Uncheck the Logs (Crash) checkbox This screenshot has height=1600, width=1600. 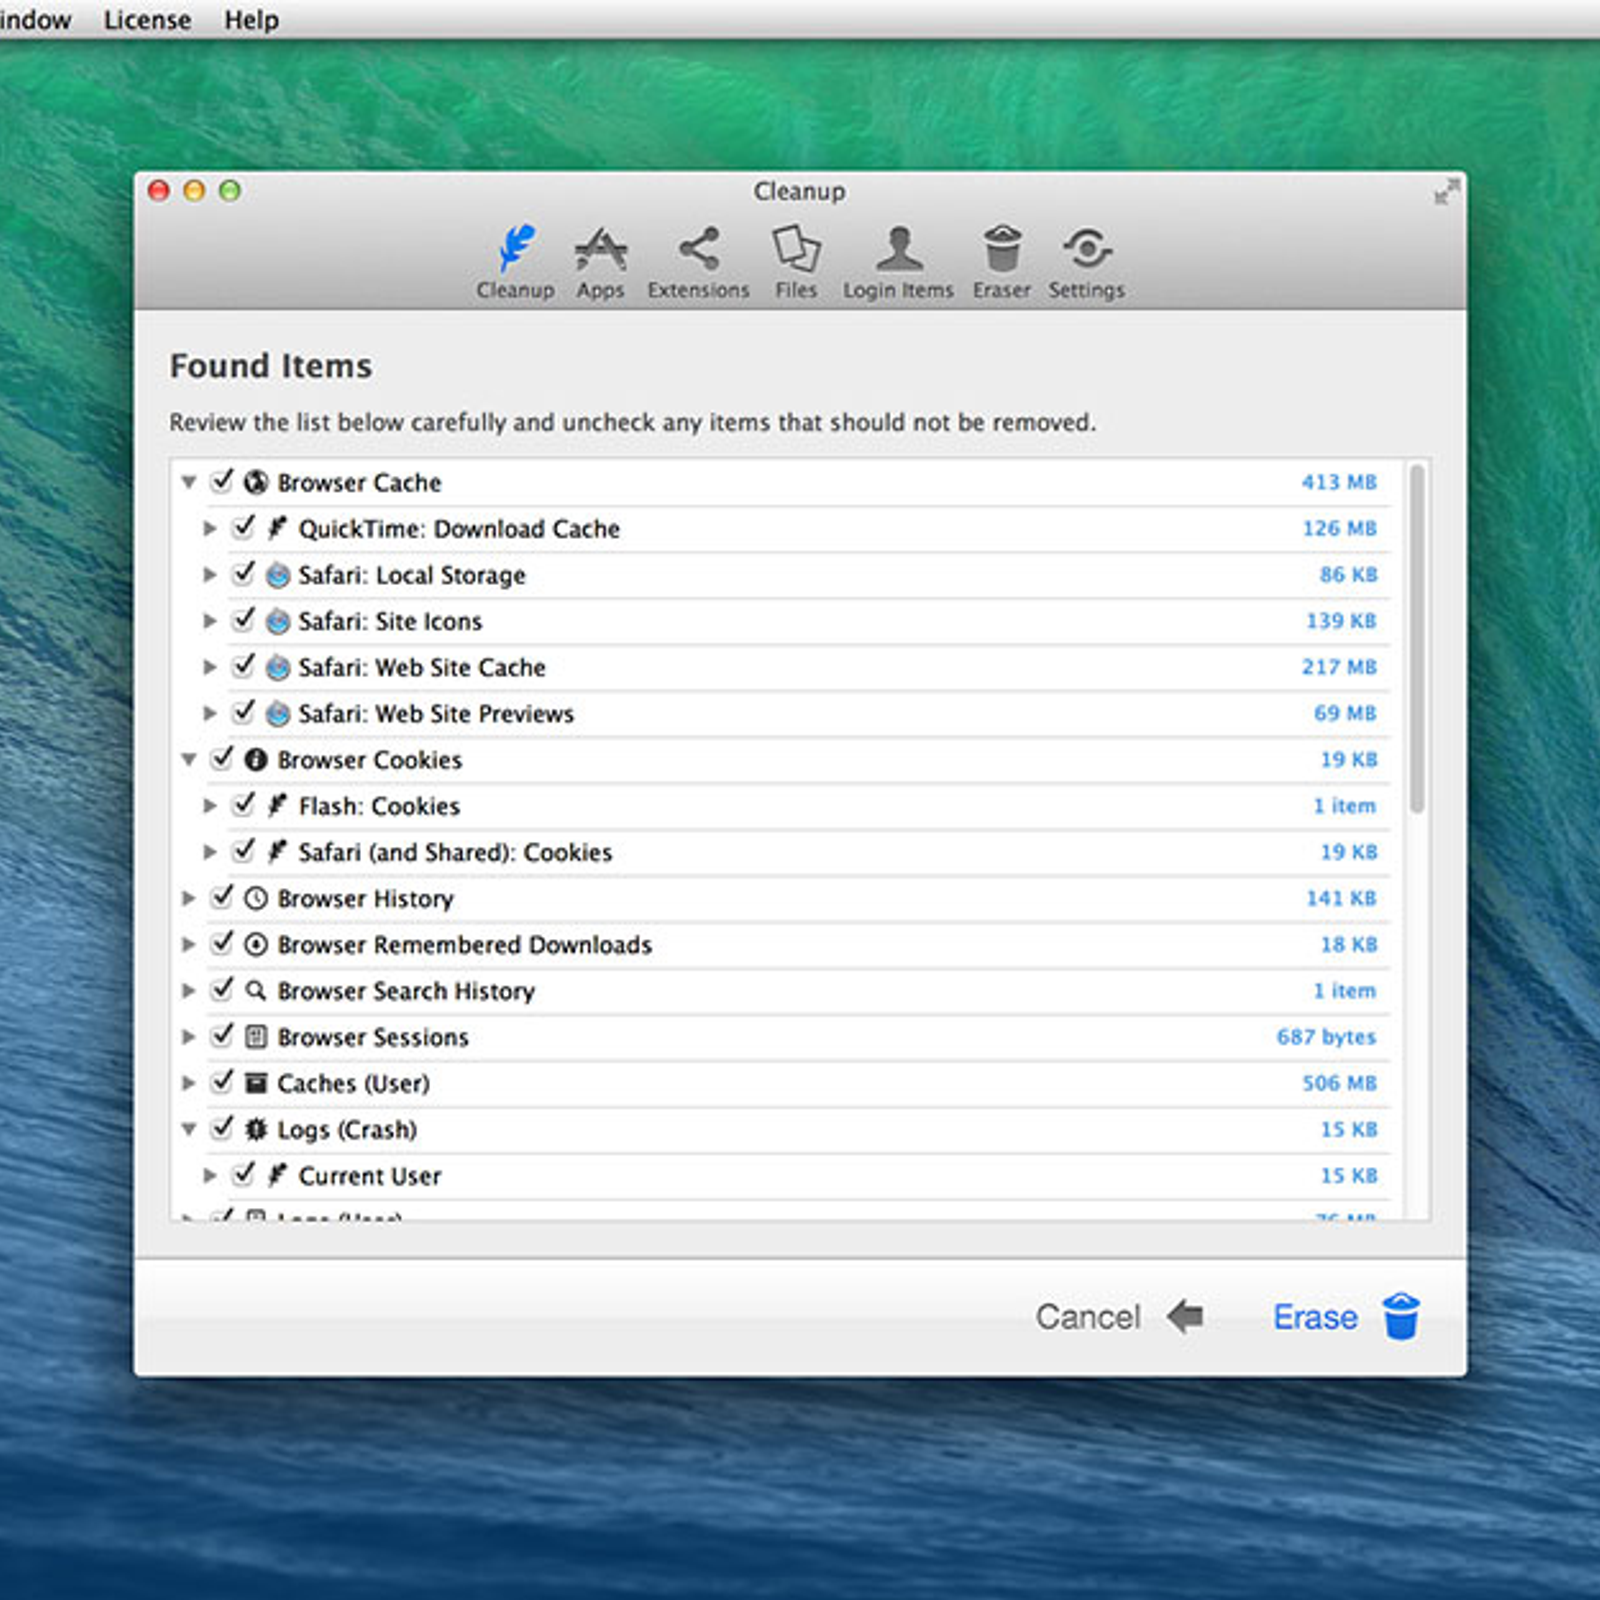(x=222, y=1128)
